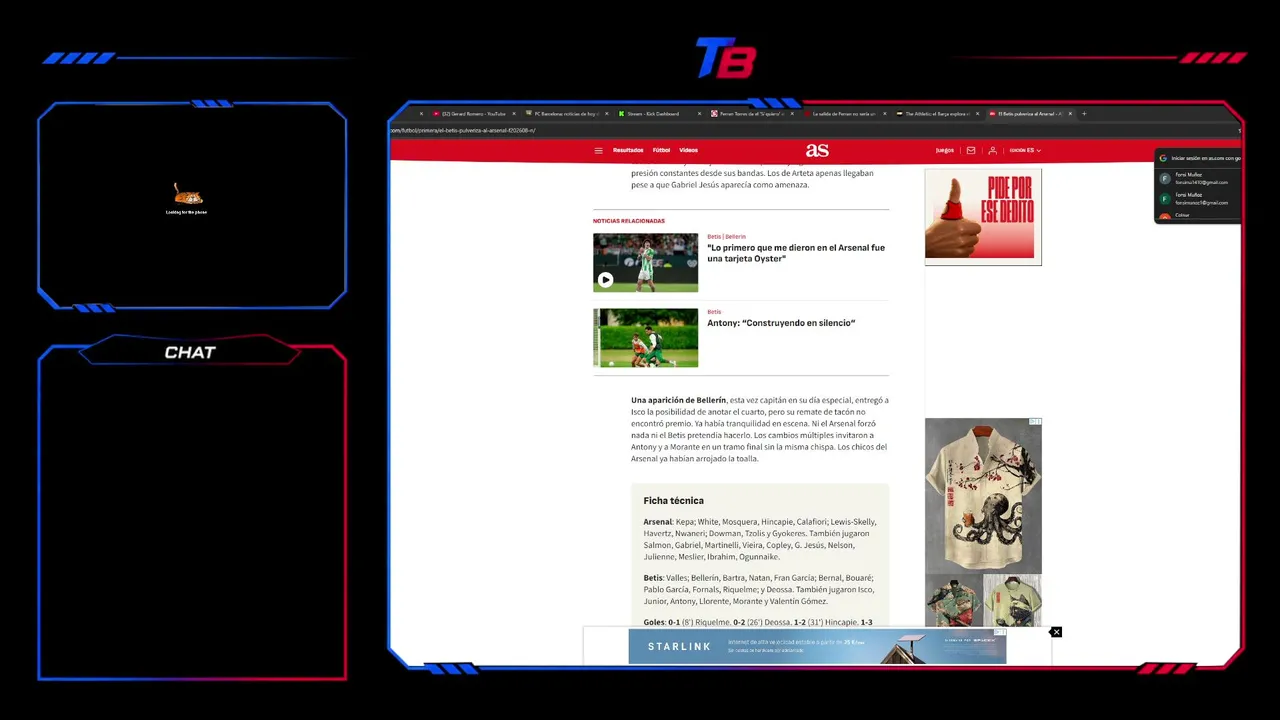Click the Starlink banner advertisement
Screen dimensions: 1280x720
(817, 647)
